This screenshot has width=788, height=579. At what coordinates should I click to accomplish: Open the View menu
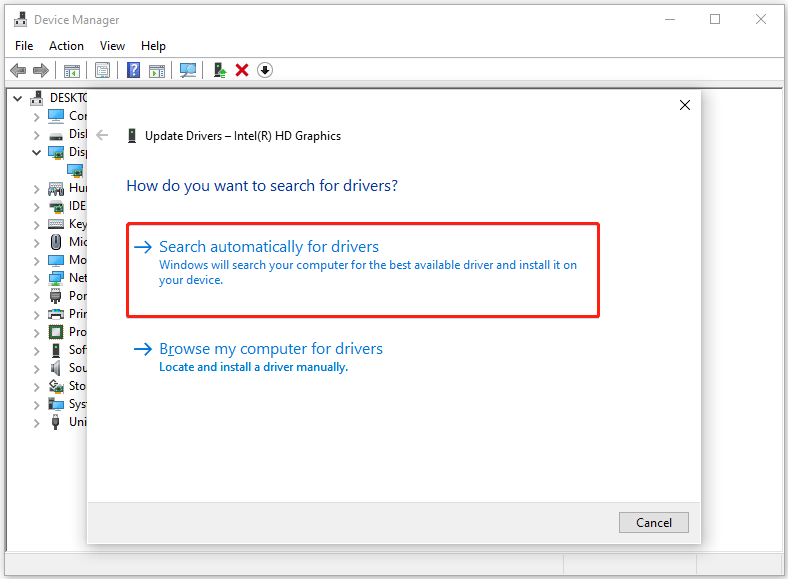(x=112, y=46)
